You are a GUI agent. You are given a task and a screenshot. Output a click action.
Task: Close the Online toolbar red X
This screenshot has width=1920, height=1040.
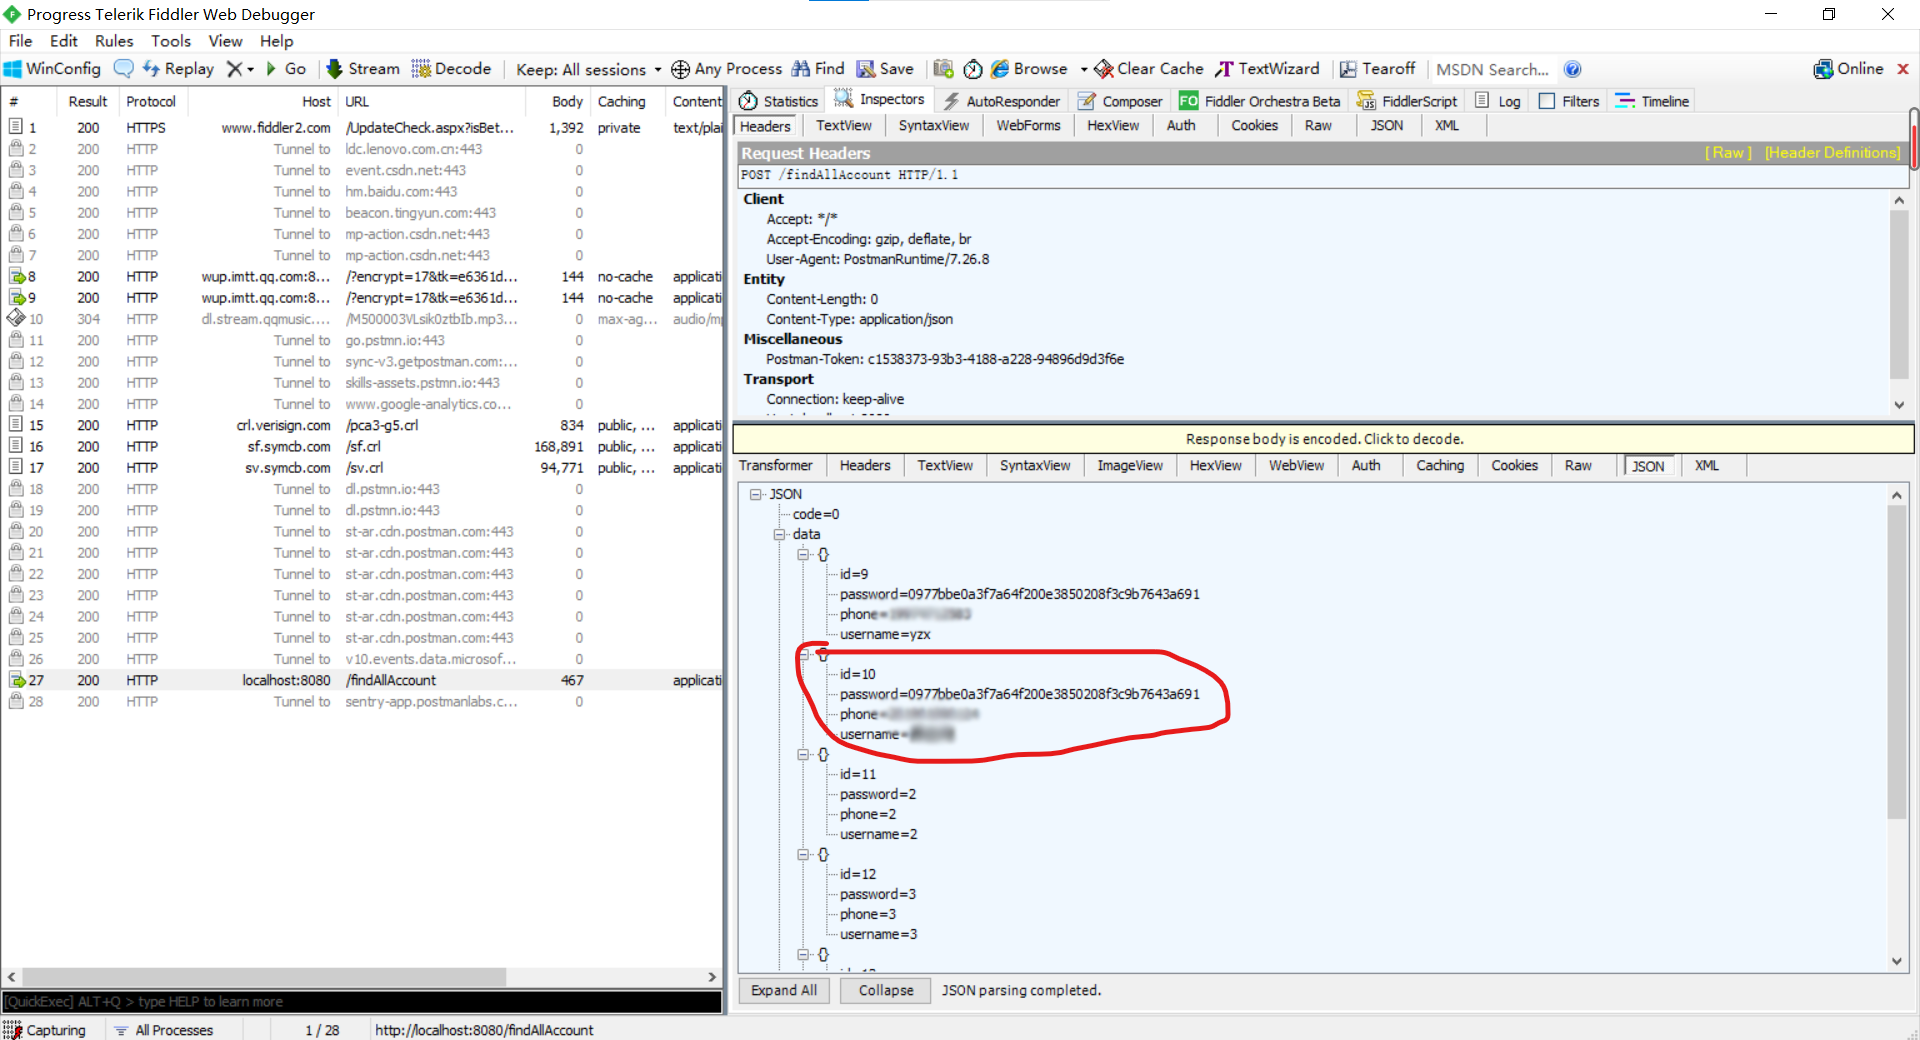[1903, 69]
